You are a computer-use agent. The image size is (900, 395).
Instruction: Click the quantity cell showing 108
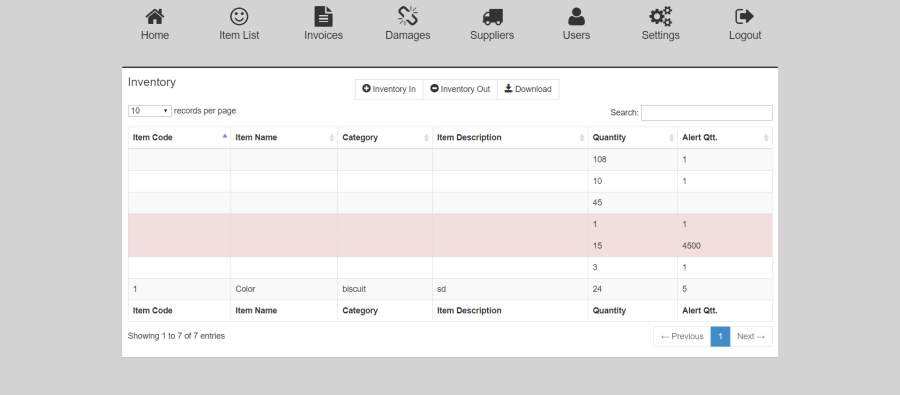pyautogui.click(x=633, y=160)
